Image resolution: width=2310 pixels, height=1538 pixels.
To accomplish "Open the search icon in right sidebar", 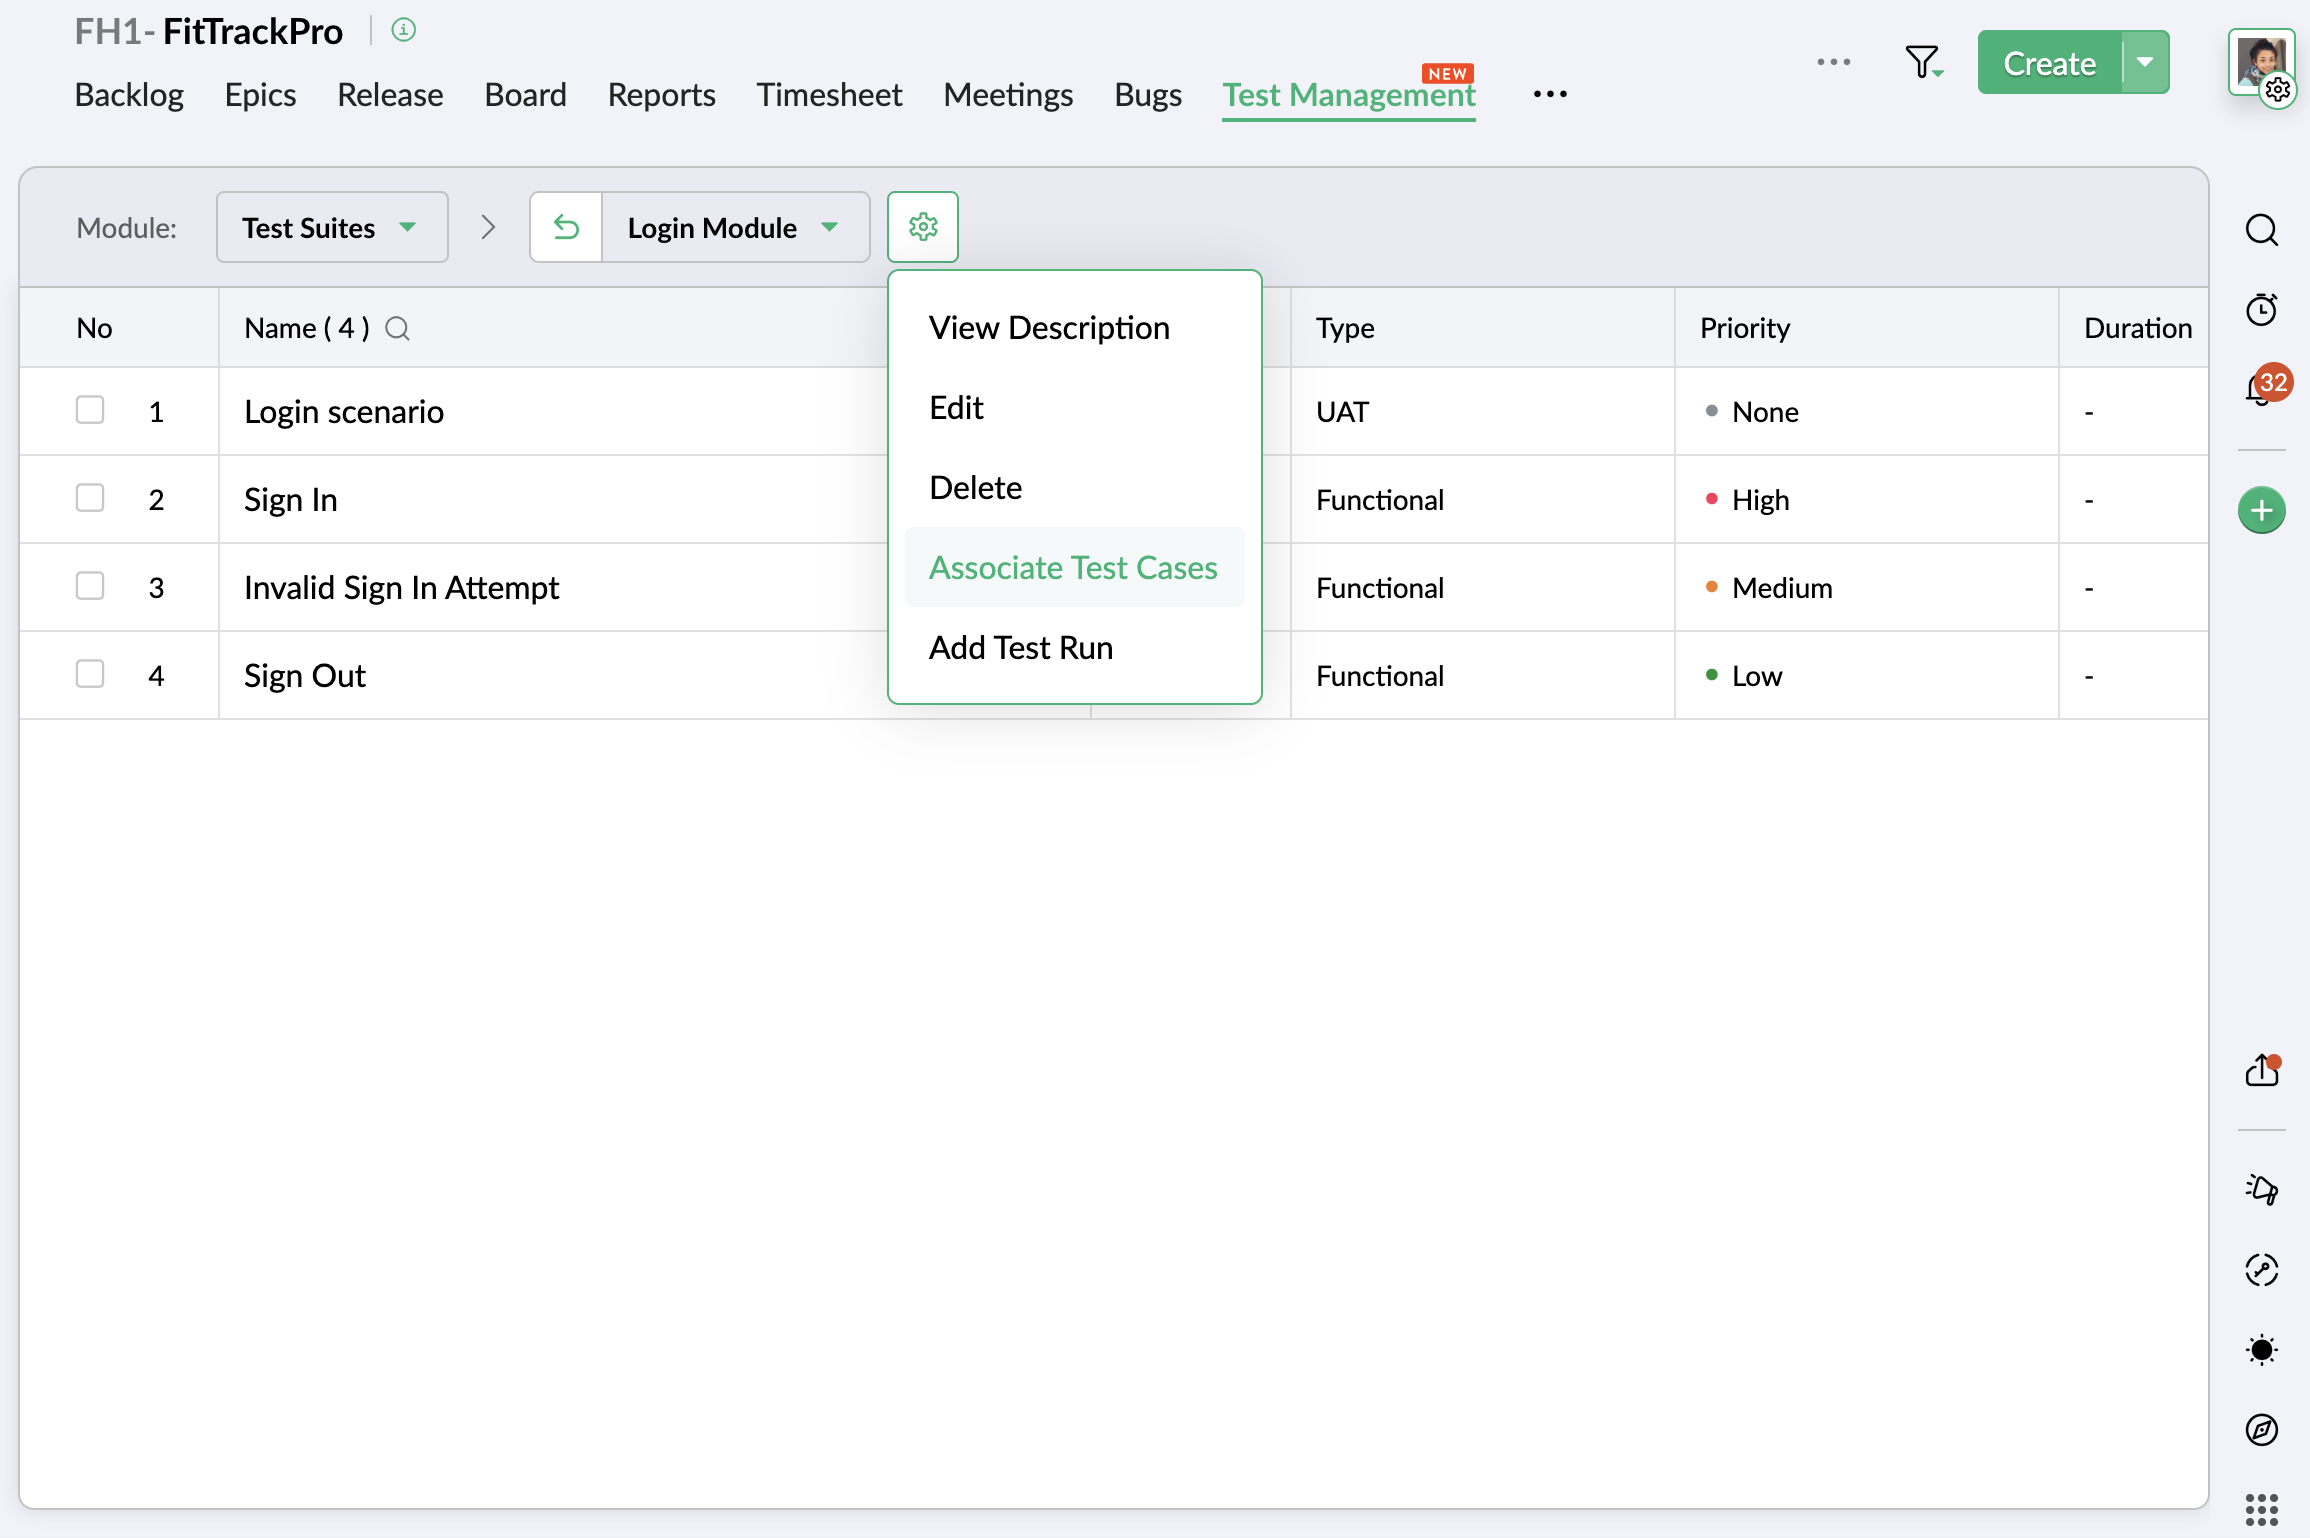I will [x=2261, y=230].
